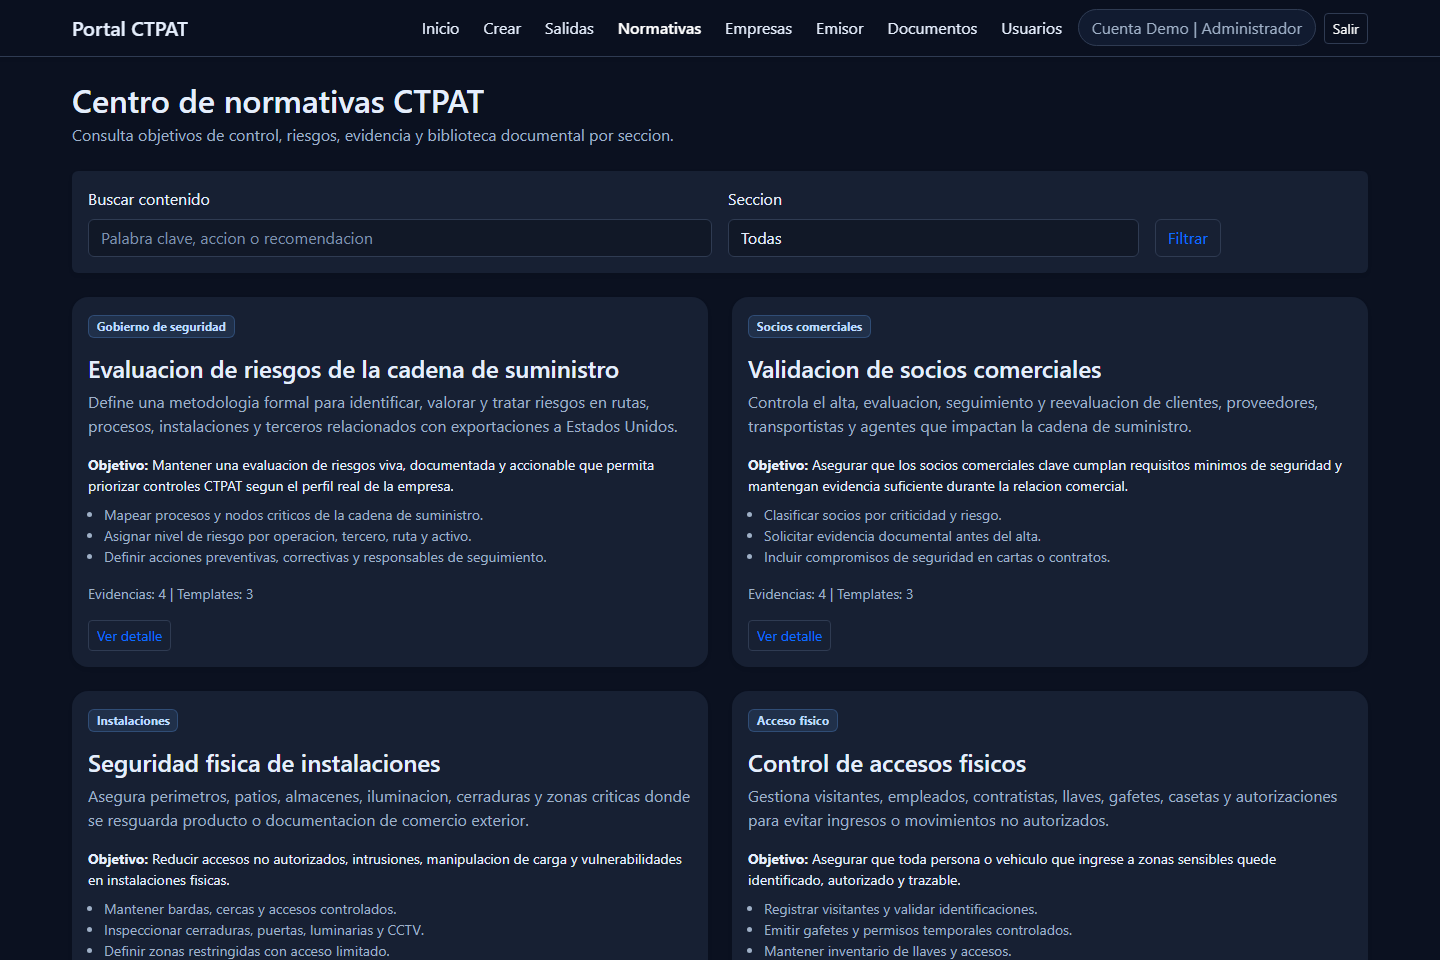Open the Seccion dropdown showing Todas
The height and width of the screenshot is (960, 1440).
tap(933, 238)
